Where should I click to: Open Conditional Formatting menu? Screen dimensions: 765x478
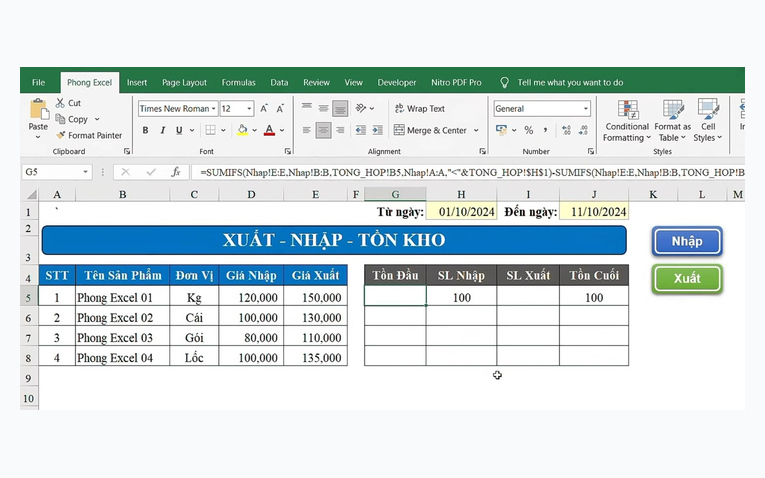pyautogui.click(x=627, y=120)
